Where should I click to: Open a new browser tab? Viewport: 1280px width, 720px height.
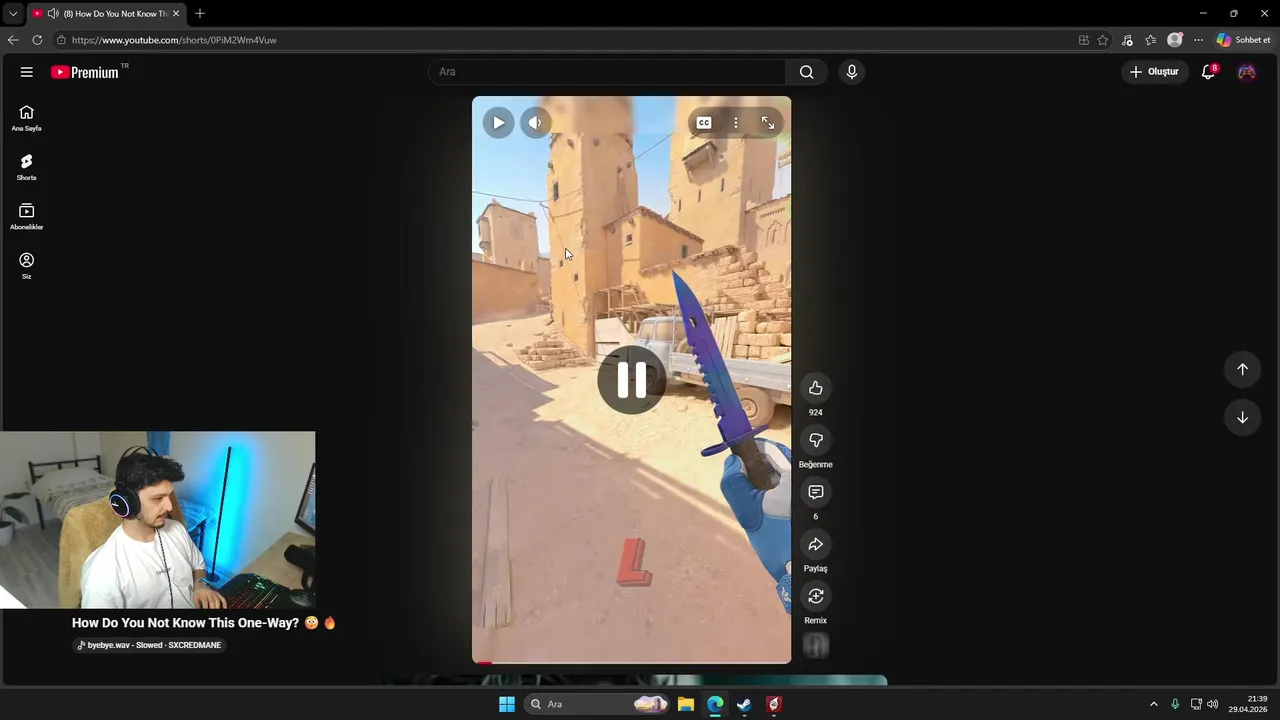(200, 14)
